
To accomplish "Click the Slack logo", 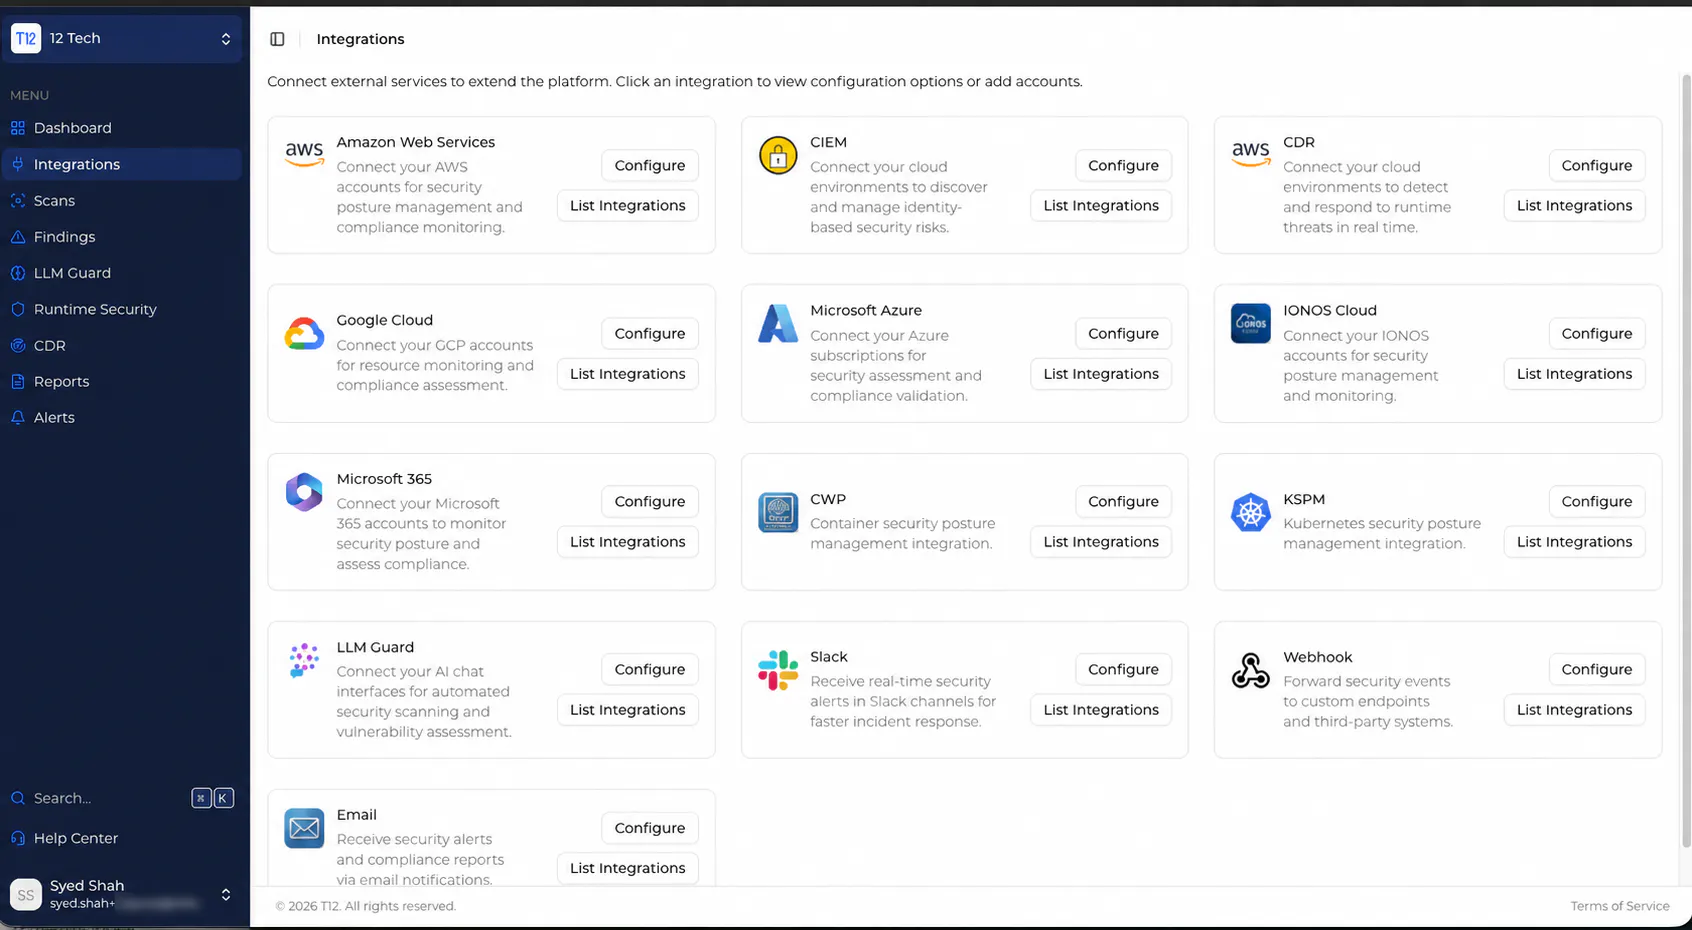I will (778, 670).
